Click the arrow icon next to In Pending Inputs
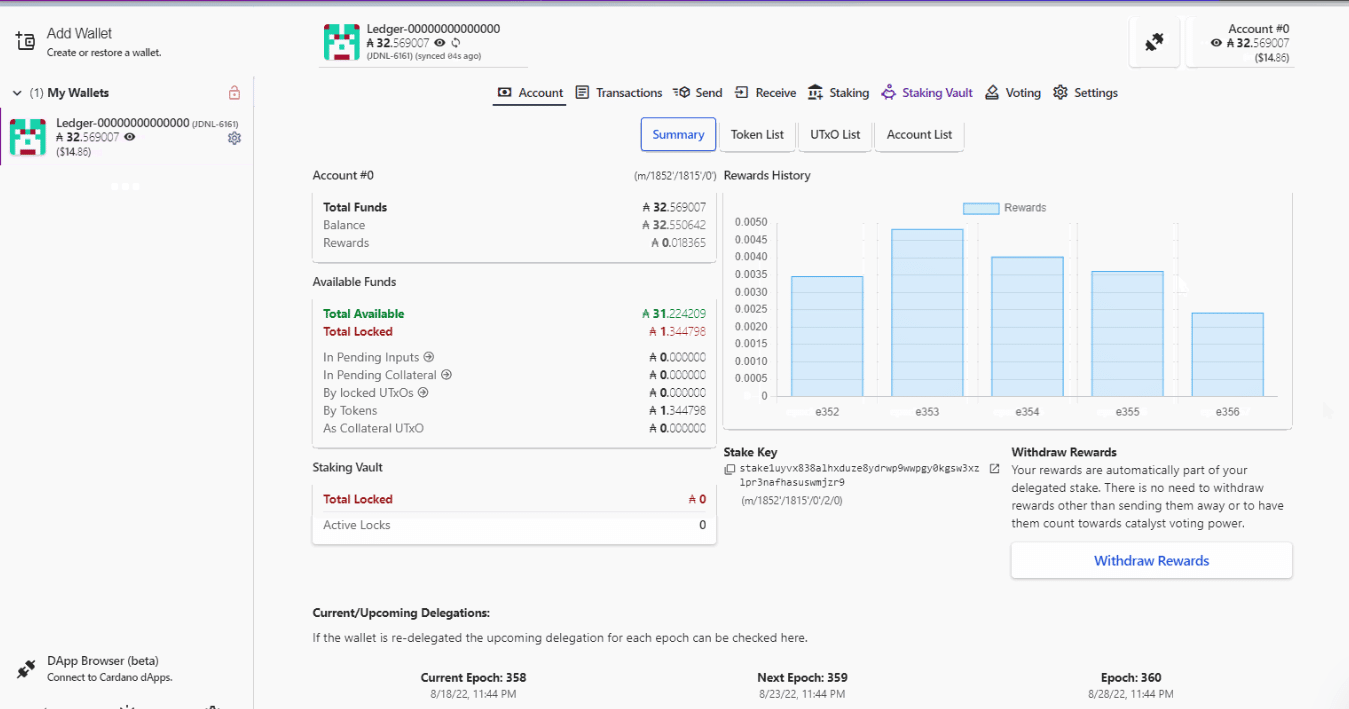Image resolution: width=1349 pixels, height=709 pixels. point(428,357)
